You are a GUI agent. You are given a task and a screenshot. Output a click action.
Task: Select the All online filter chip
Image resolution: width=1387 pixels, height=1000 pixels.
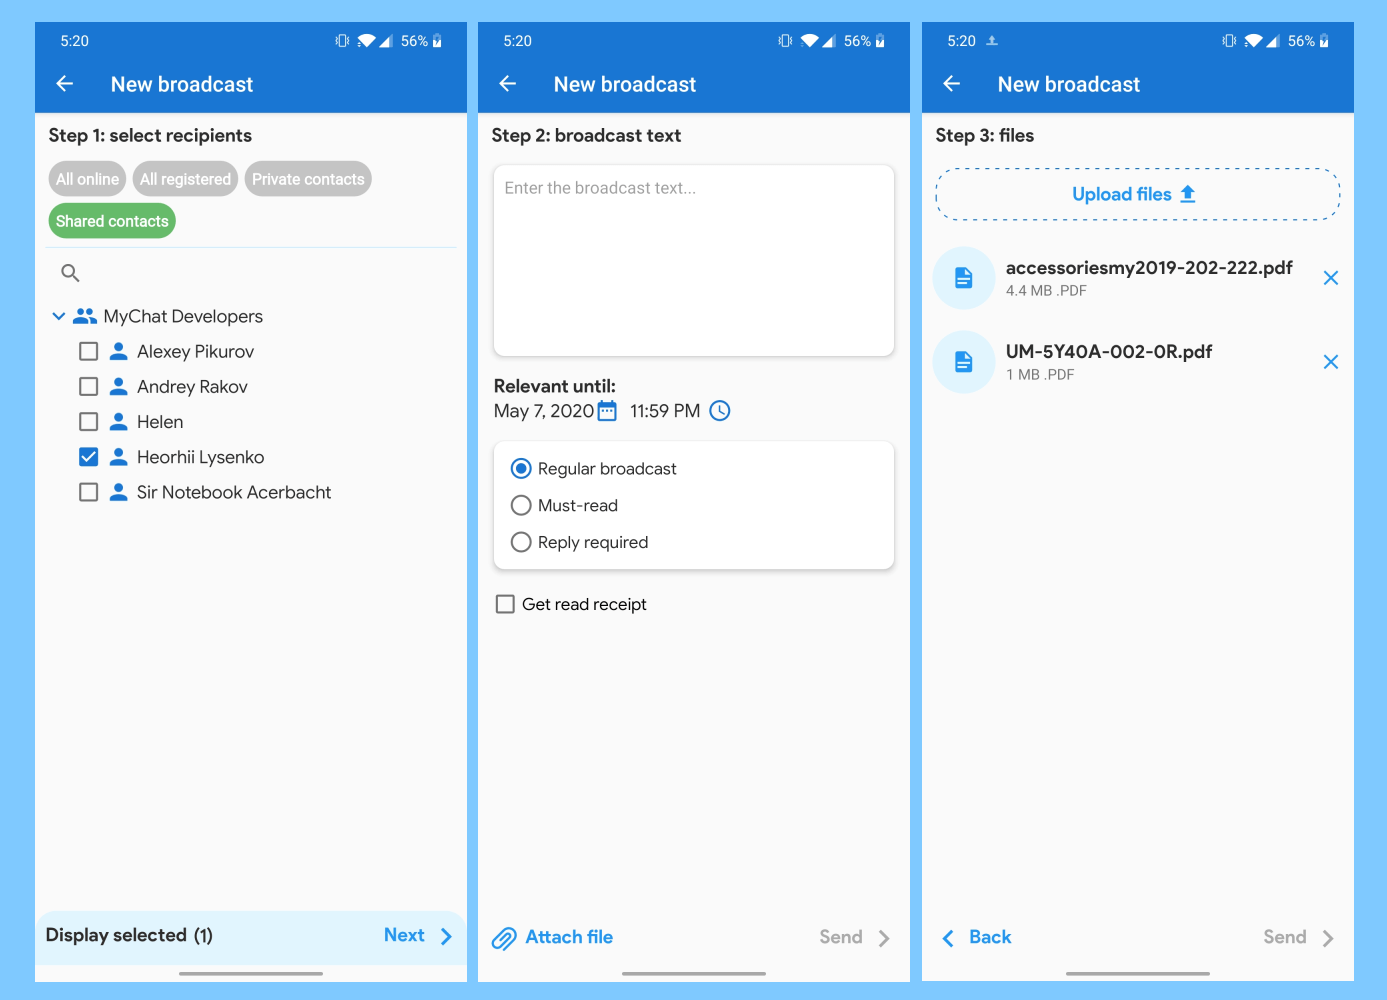click(87, 179)
